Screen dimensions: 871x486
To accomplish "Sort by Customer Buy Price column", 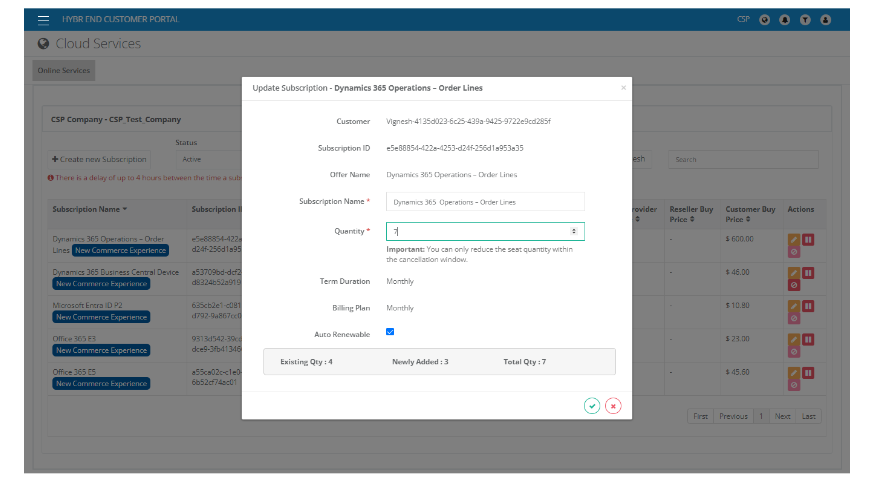I will tap(750, 214).
